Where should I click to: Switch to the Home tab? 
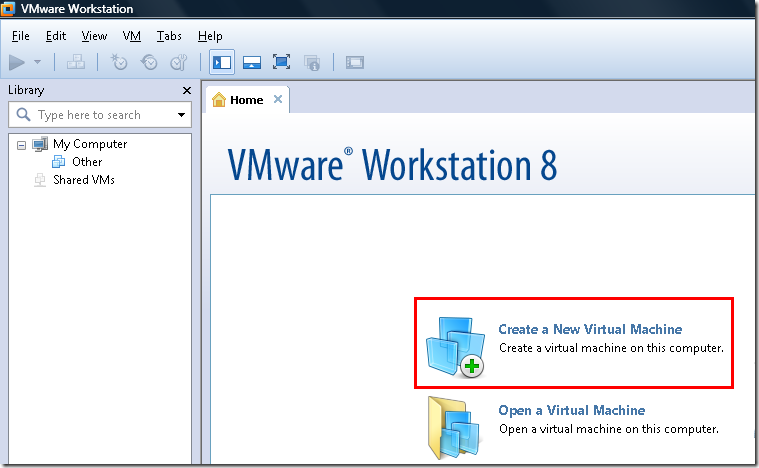tap(247, 100)
